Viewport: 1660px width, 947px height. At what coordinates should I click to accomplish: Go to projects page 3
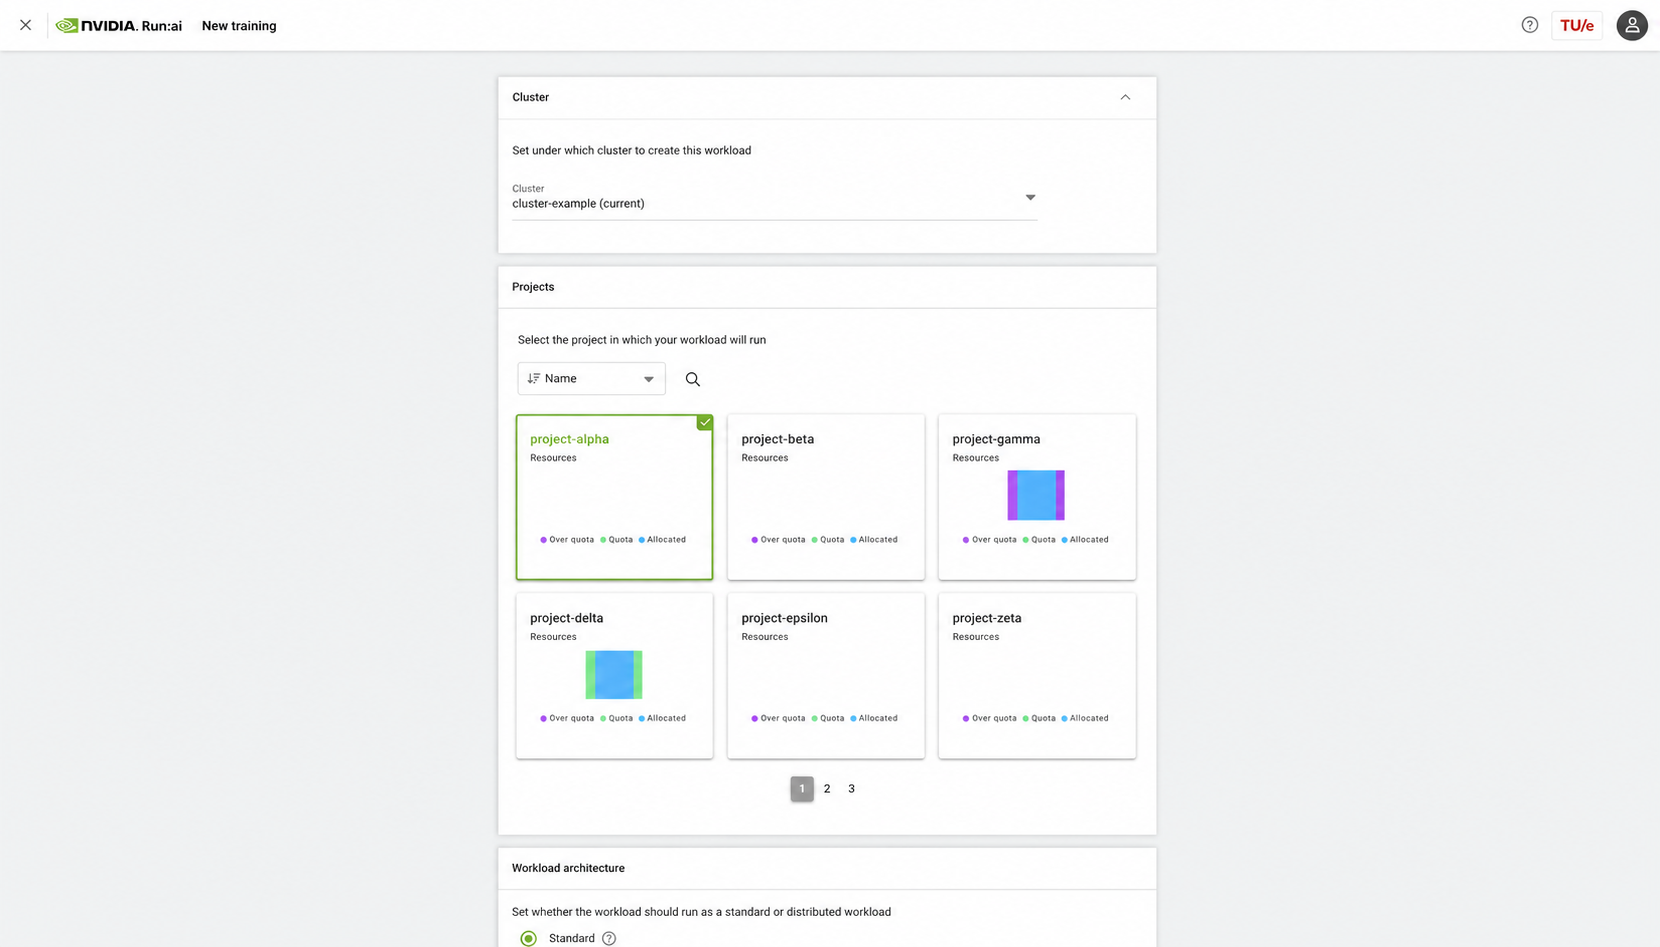point(851,788)
